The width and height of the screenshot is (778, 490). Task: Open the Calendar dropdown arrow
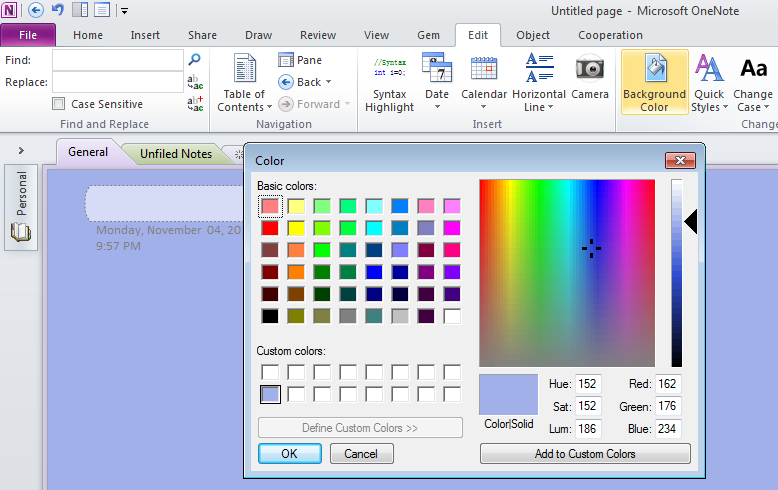pyautogui.click(x=484, y=107)
